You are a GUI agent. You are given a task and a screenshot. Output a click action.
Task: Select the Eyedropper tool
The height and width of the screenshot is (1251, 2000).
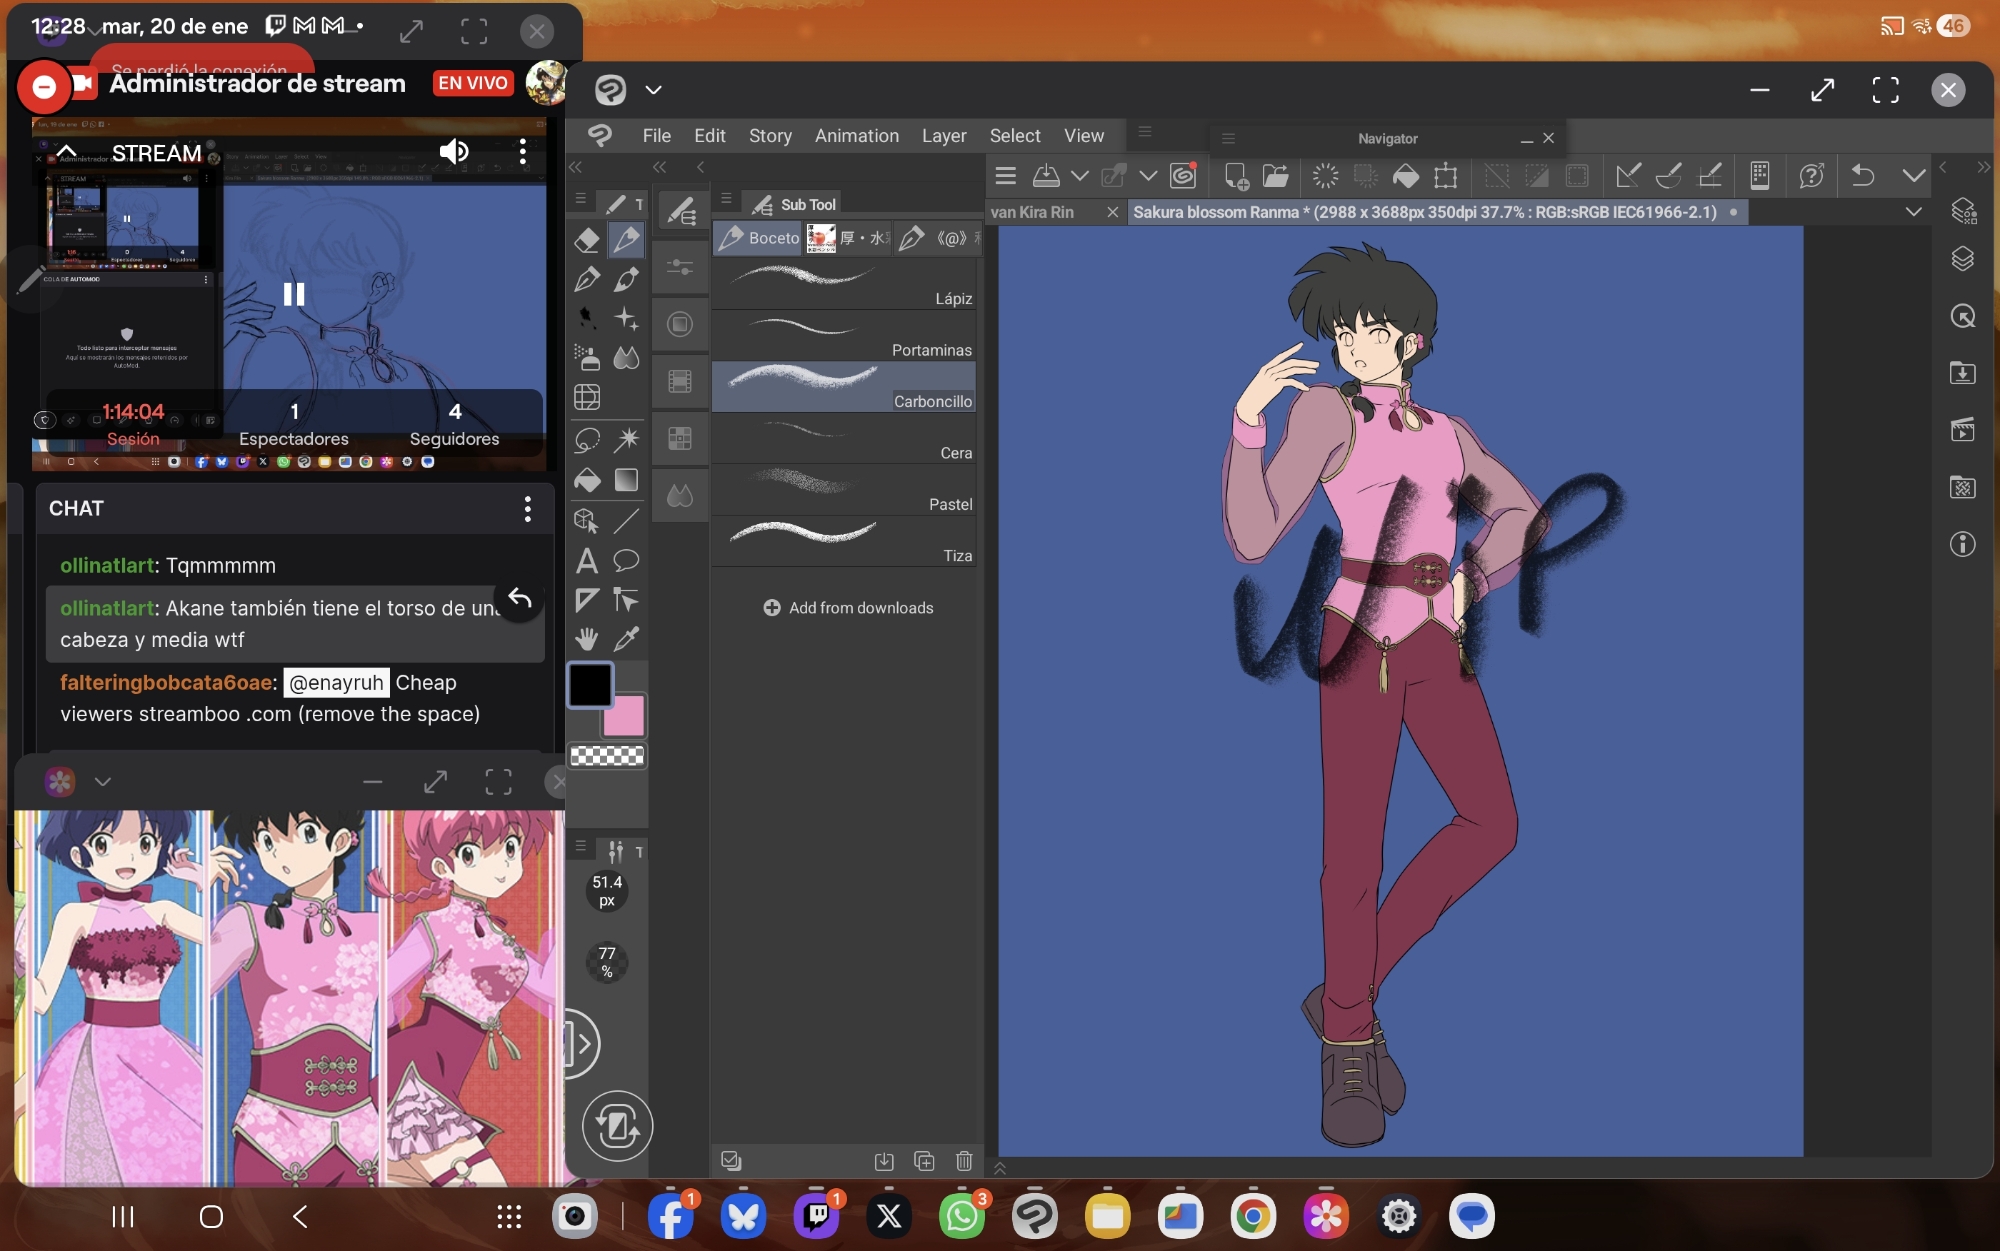pos(627,639)
